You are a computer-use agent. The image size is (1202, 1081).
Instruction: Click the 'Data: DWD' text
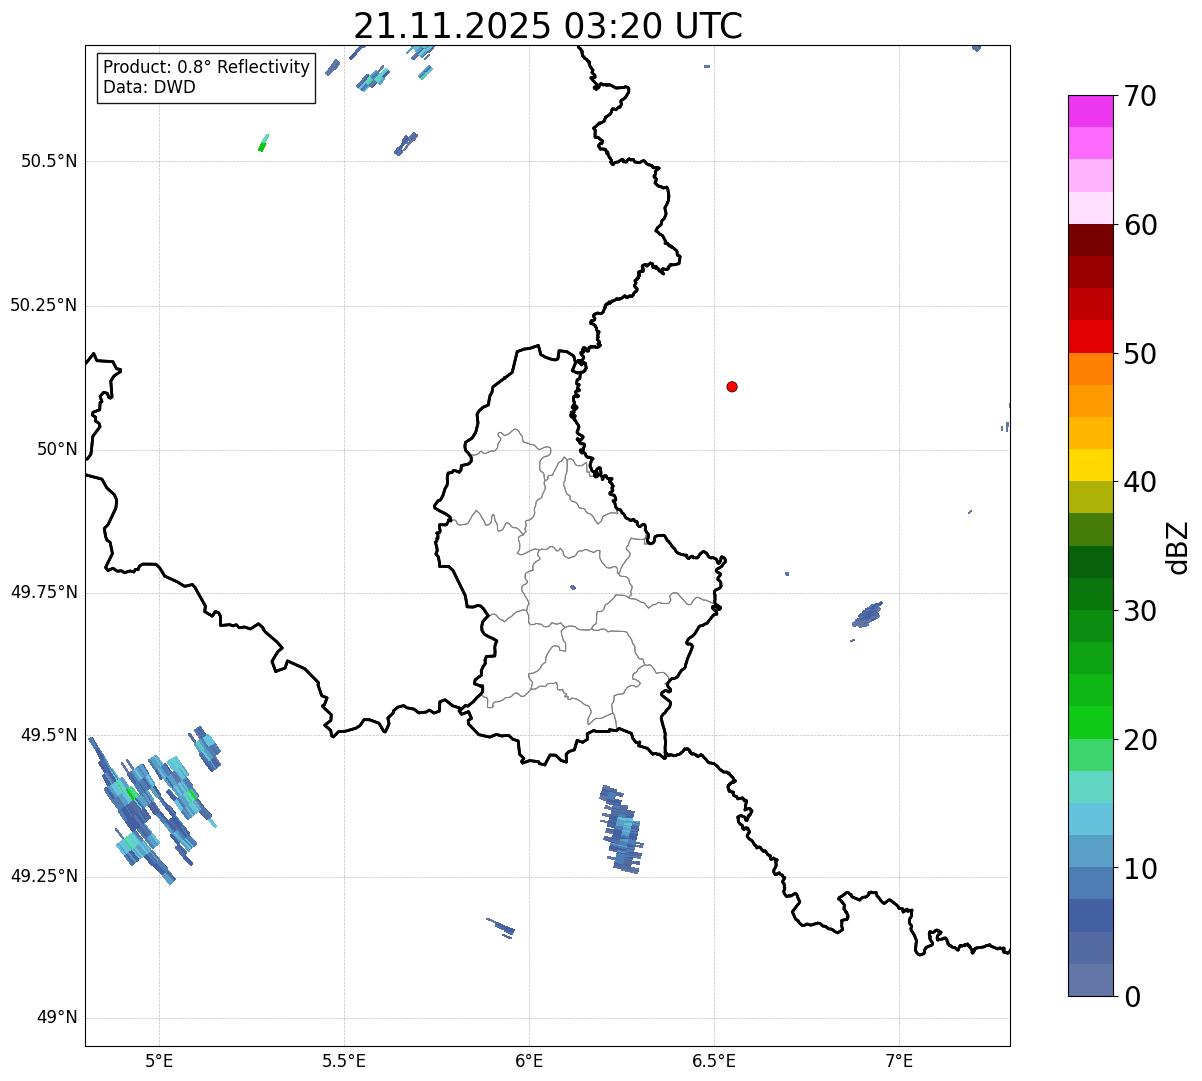click(x=149, y=87)
